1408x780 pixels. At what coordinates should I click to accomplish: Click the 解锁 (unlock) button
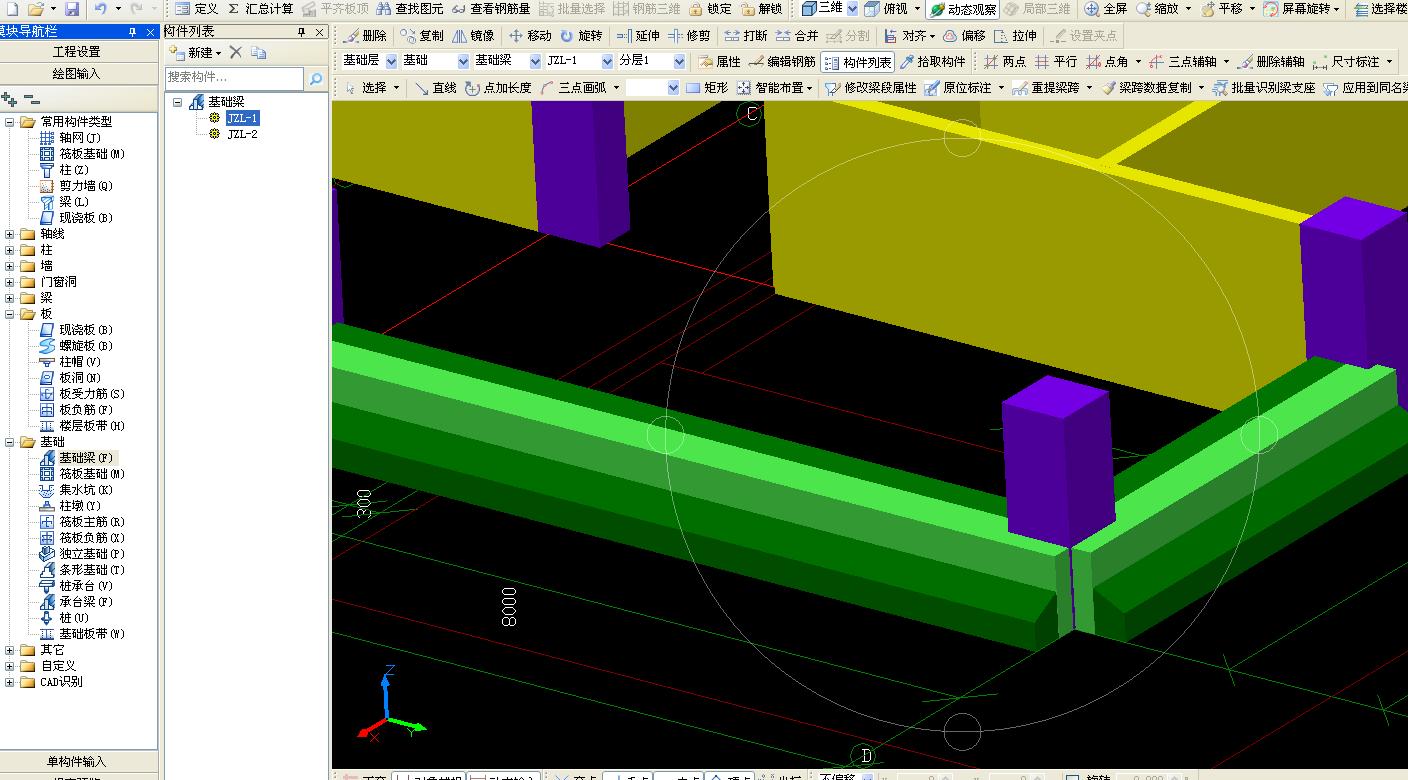pyautogui.click(x=761, y=9)
